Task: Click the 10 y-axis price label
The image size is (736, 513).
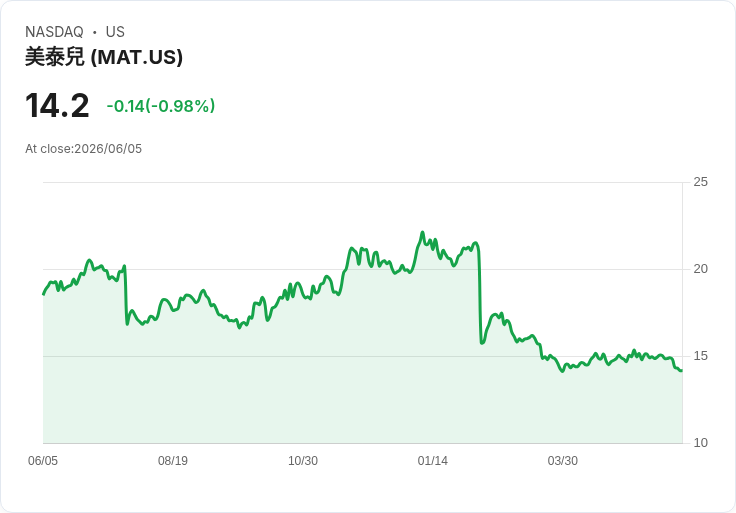Action: pos(700,443)
